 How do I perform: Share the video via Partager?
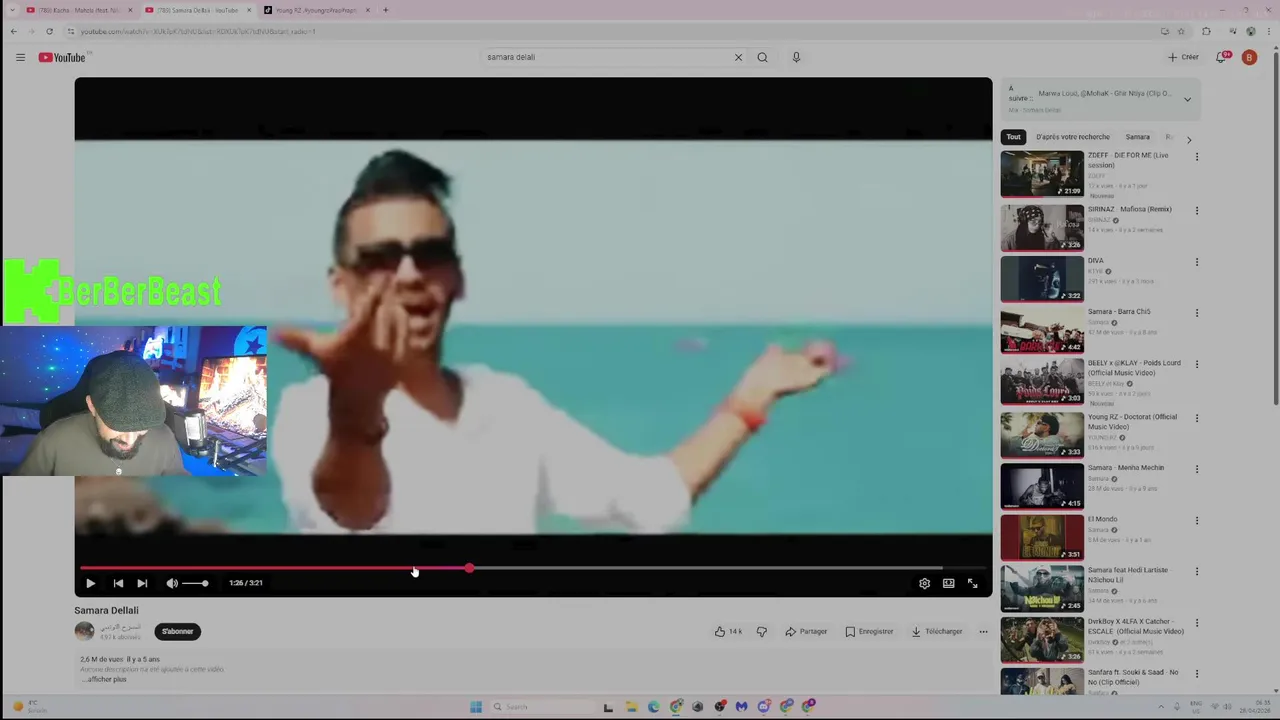[806, 631]
